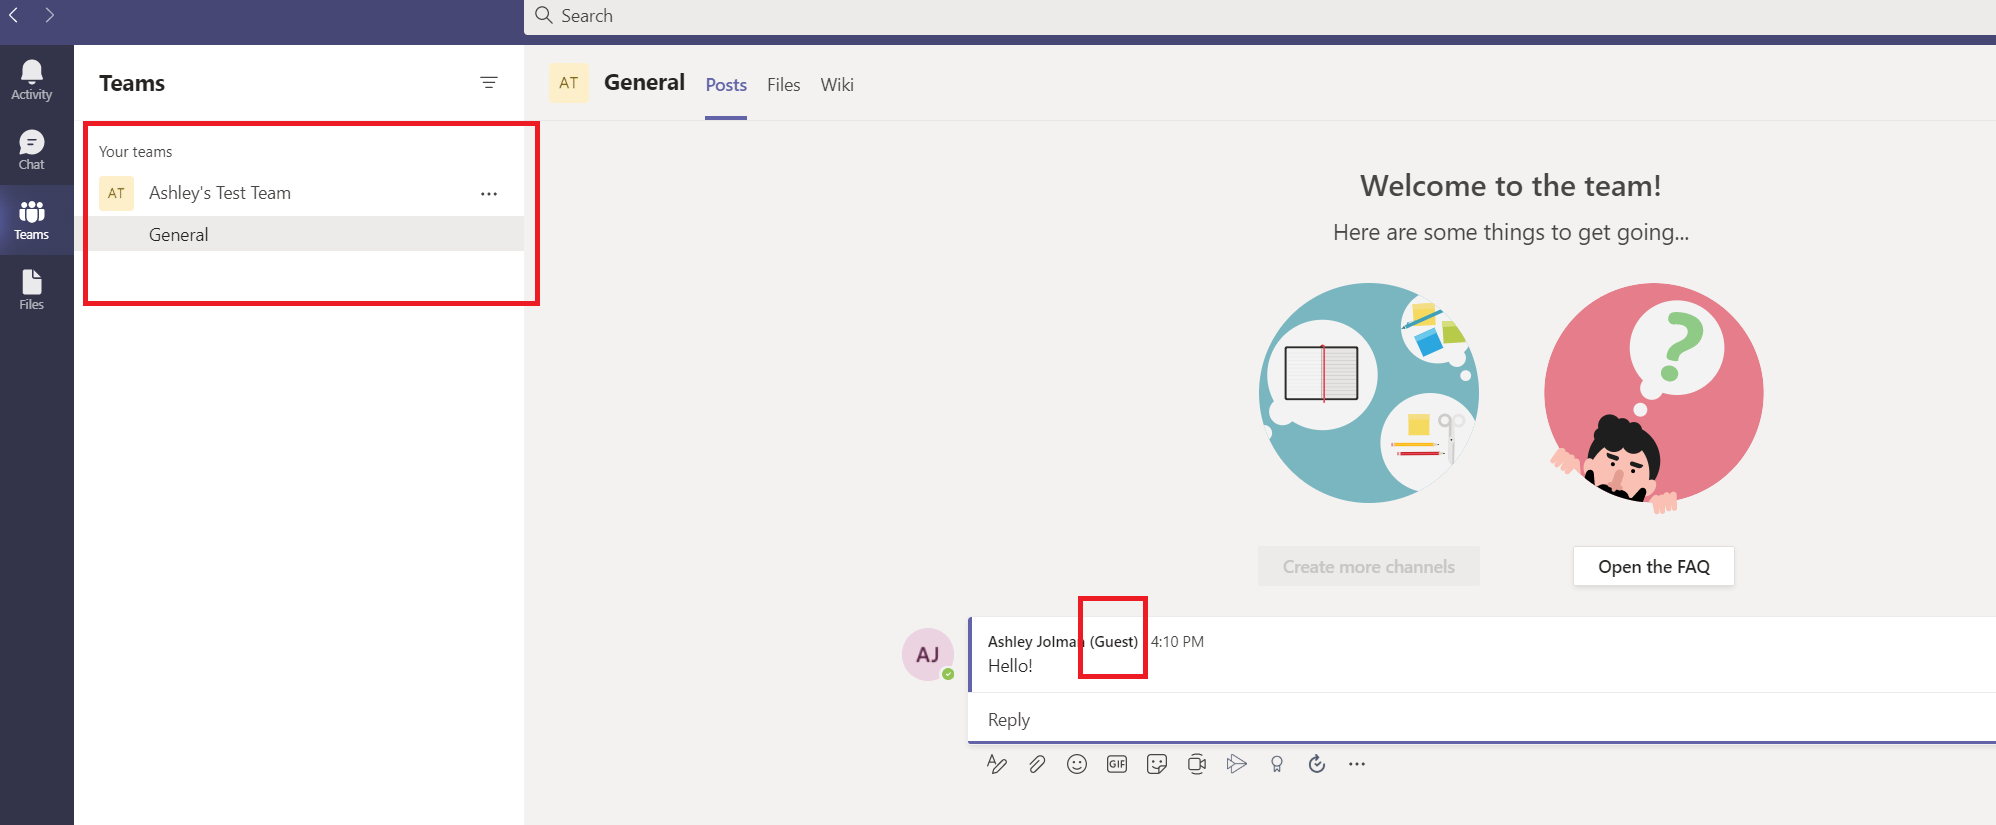Image resolution: width=1996 pixels, height=825 pixels.
Task: Click the Teams panel heading
Action: (132, 83)
